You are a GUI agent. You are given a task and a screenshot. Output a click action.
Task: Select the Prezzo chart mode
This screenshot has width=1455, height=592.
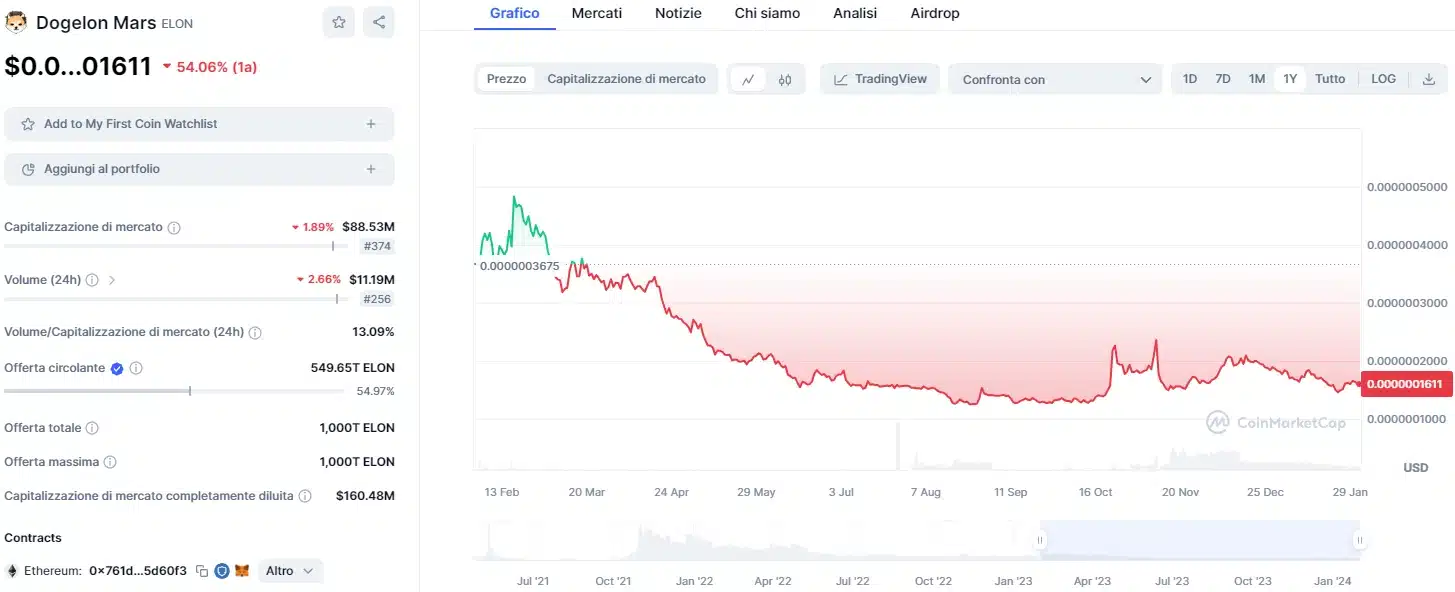click(506, 79)
